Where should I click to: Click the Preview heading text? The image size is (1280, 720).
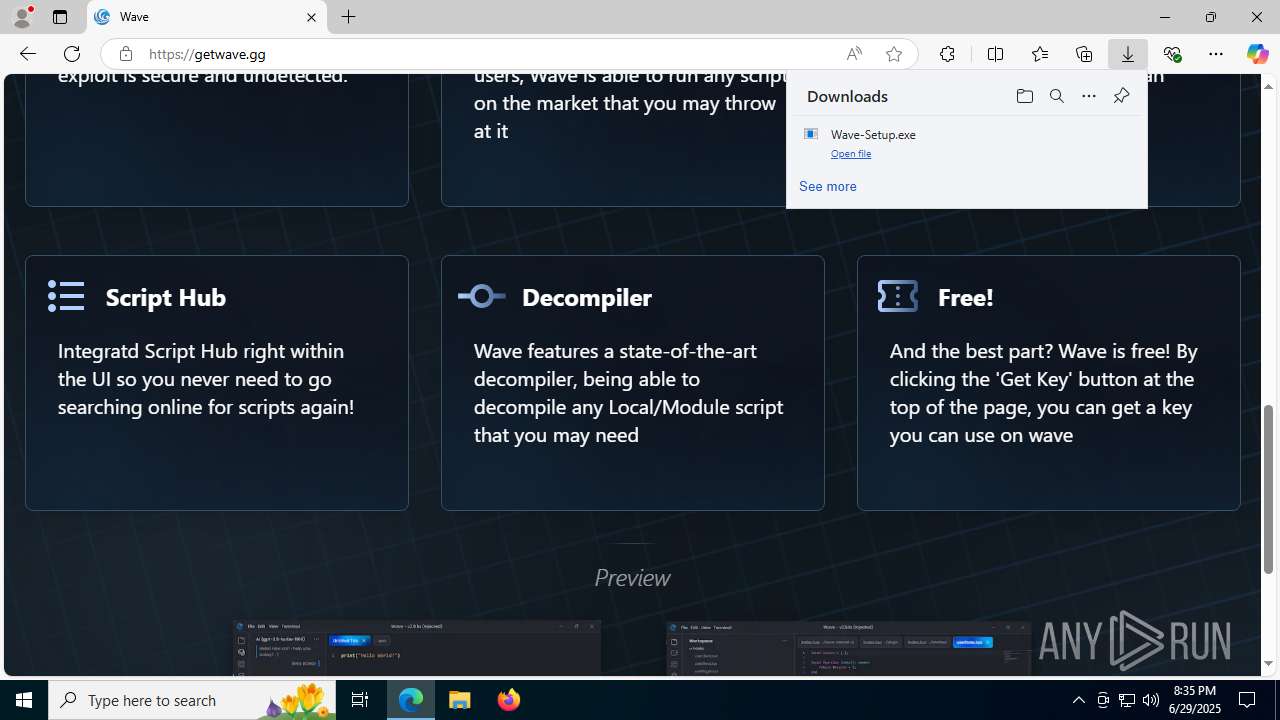coord(632,577)
